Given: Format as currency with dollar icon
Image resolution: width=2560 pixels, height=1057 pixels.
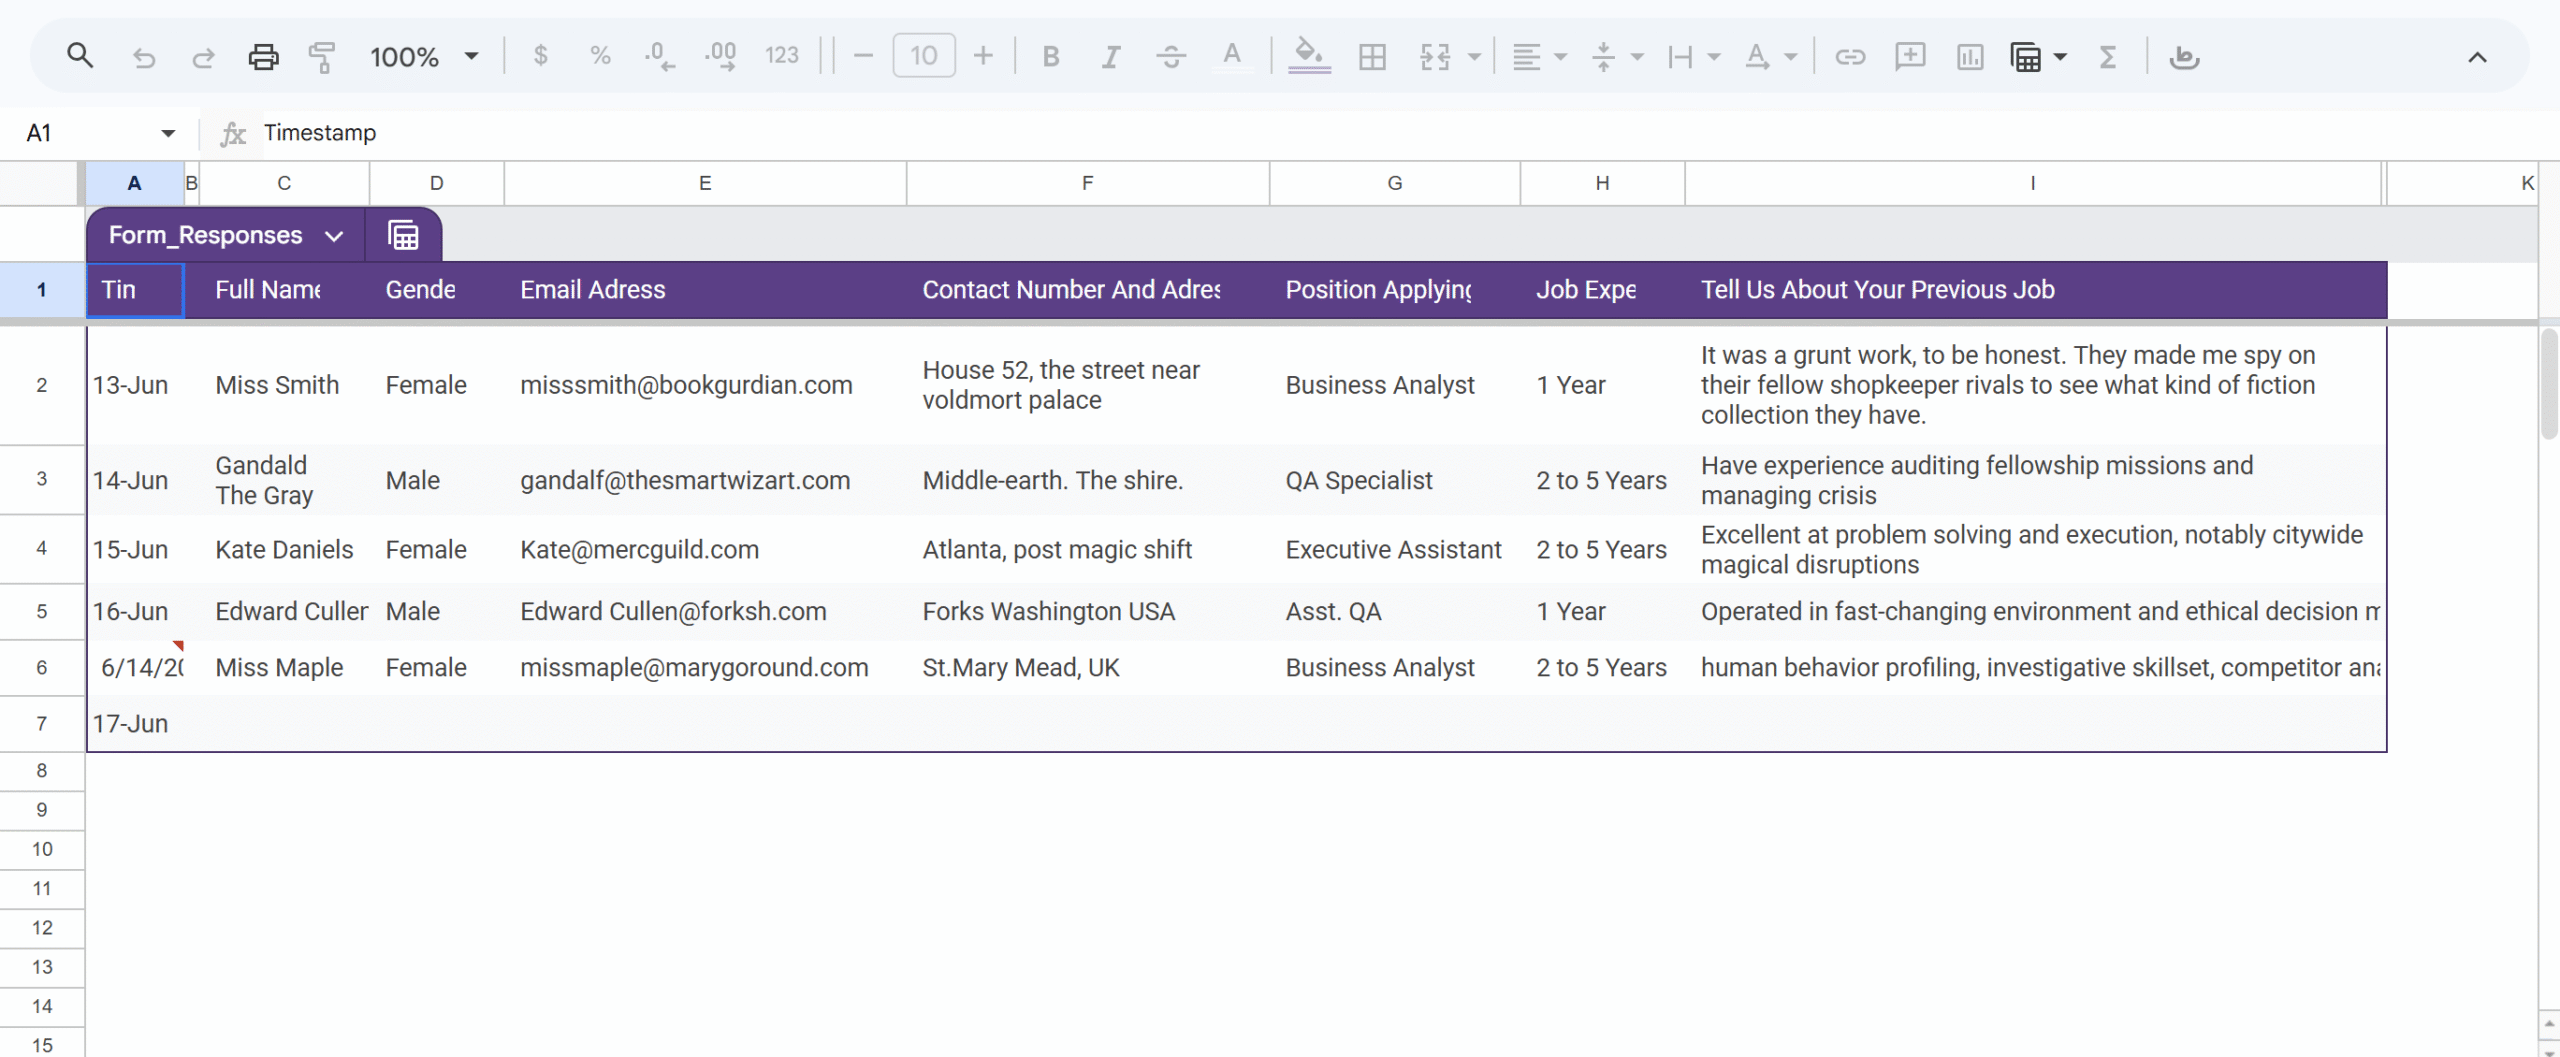Looking at the screenshot, I should [x=540, y=56].
